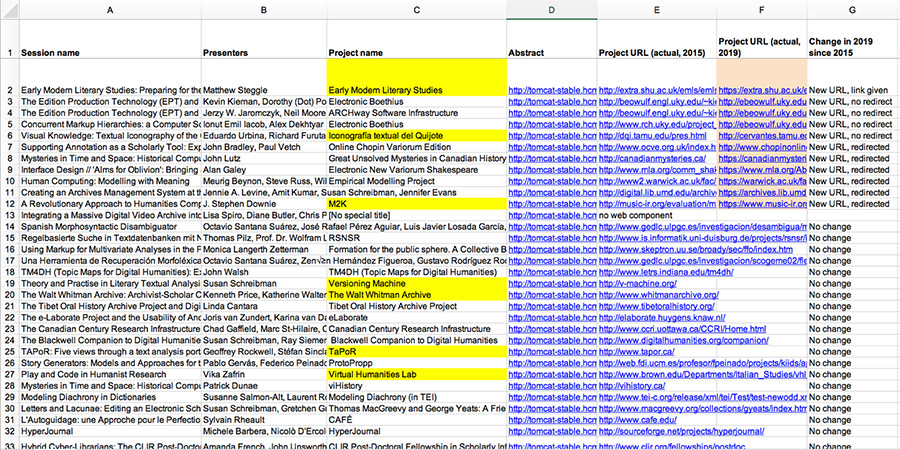The height and width of the screenshot is (450, 900).
Task: Select the 'Versioning Machine' cell
Action: click(417, 284)
